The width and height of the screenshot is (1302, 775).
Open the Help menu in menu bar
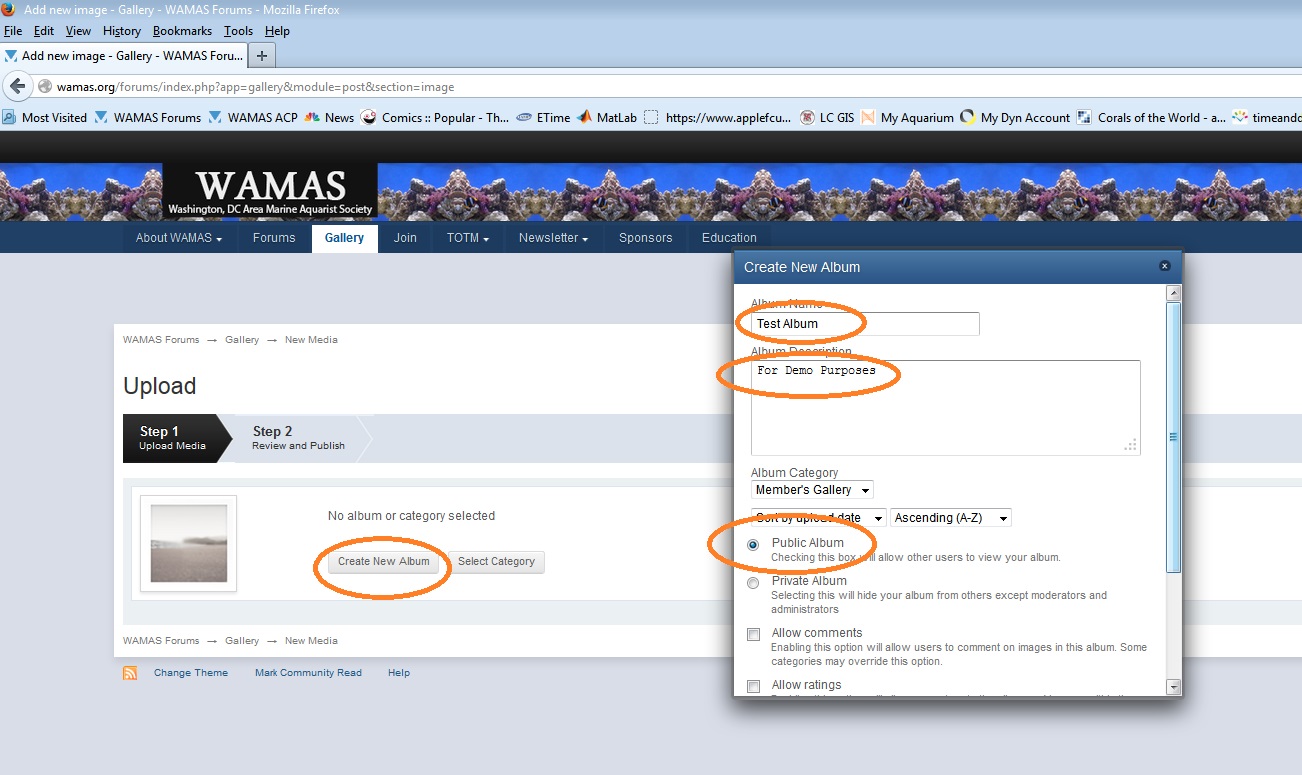click(277, 31)
